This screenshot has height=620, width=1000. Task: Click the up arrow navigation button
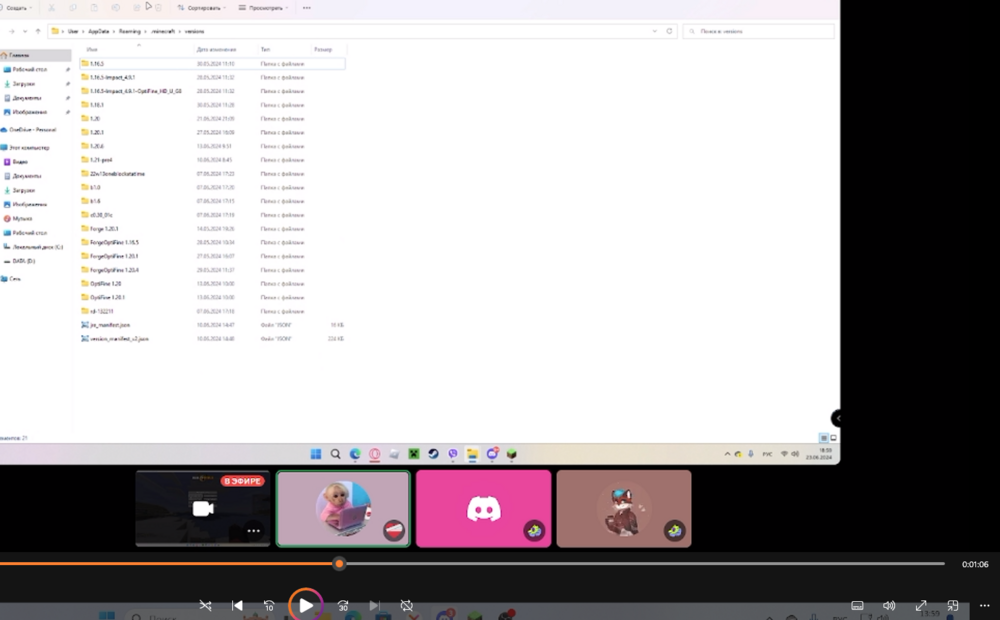coord(38,31)
